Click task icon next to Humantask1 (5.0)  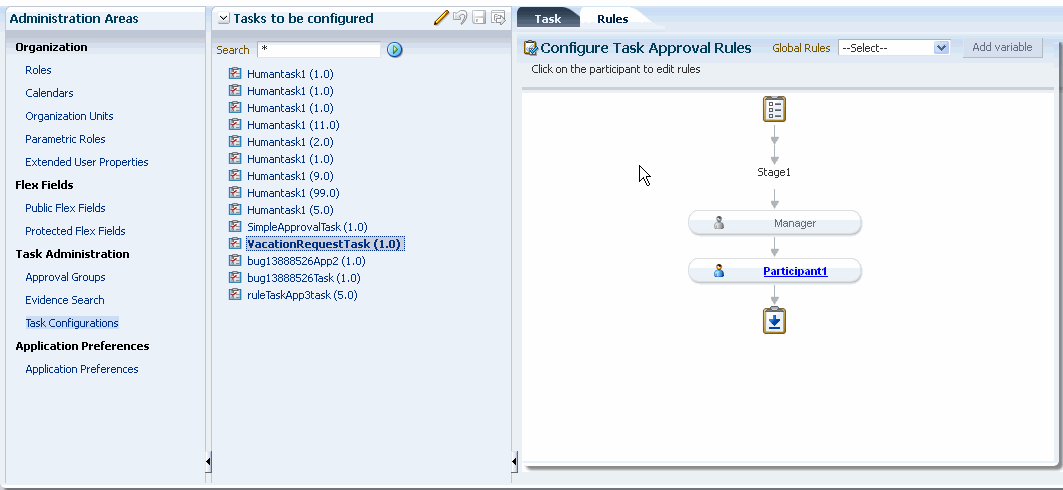pos(235,209)
